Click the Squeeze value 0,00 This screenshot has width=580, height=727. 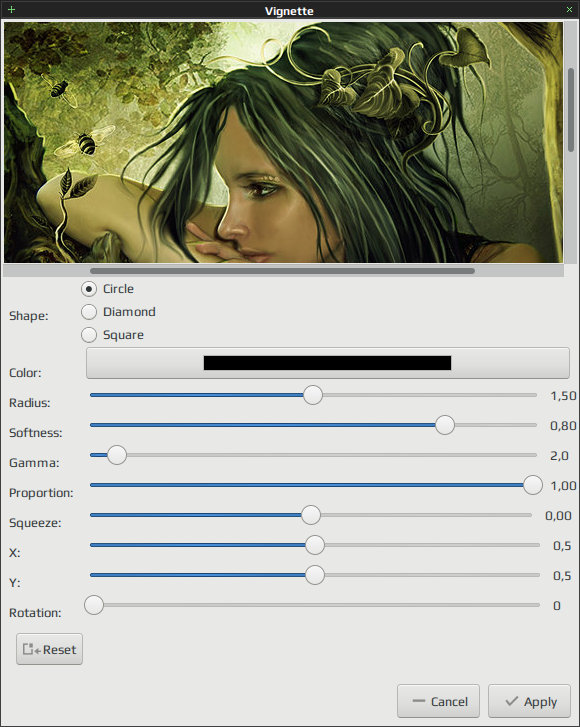click(558, 516)
